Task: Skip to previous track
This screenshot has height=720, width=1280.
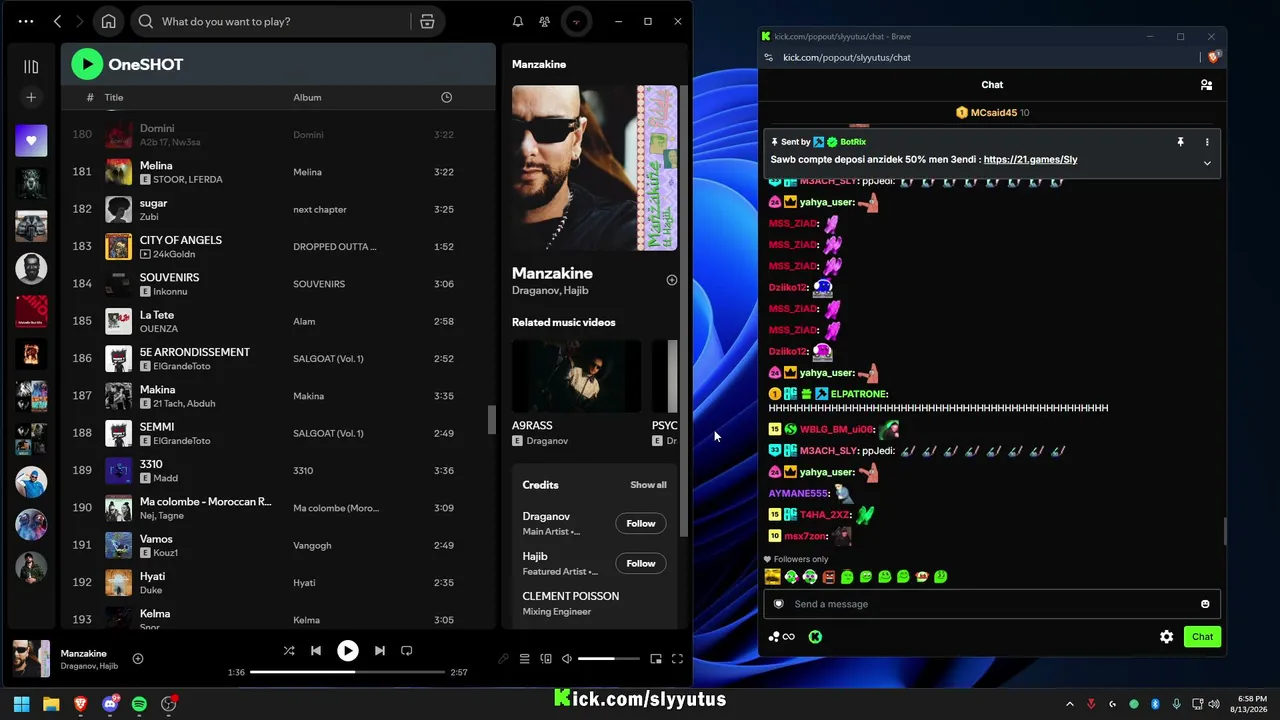Action: (316, 651)
